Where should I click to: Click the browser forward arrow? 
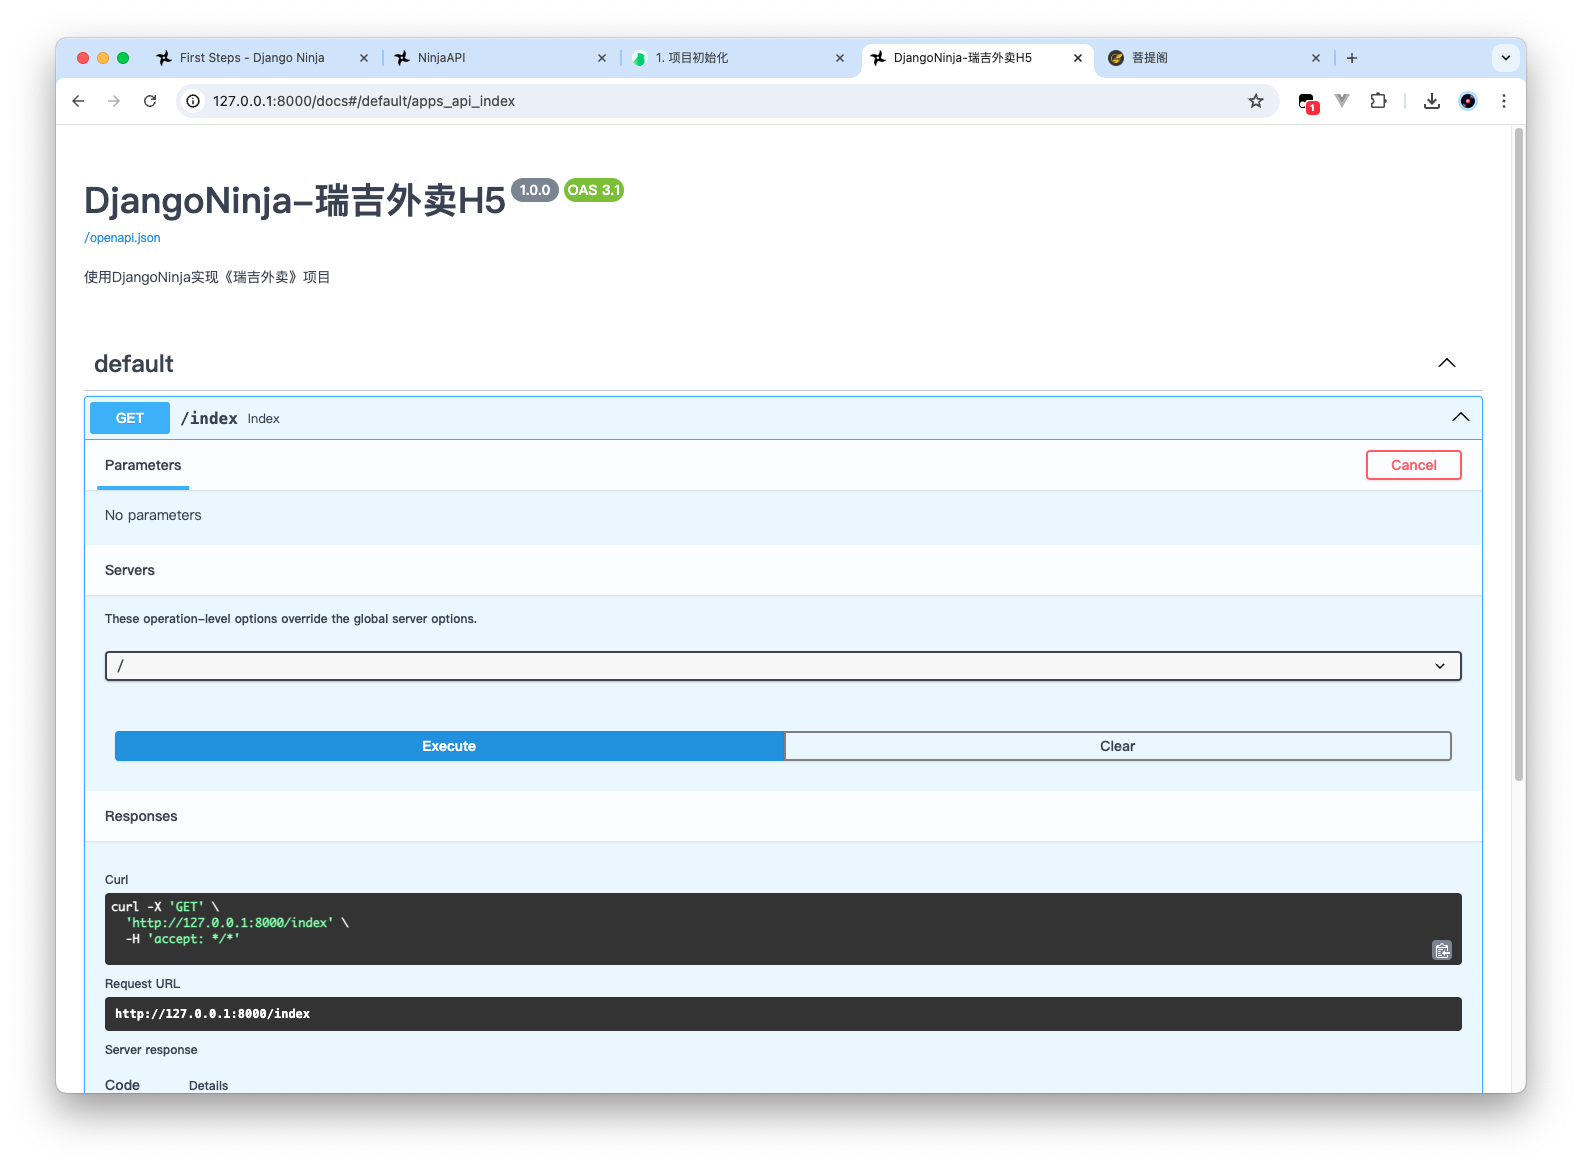click(x=114, y=101)
